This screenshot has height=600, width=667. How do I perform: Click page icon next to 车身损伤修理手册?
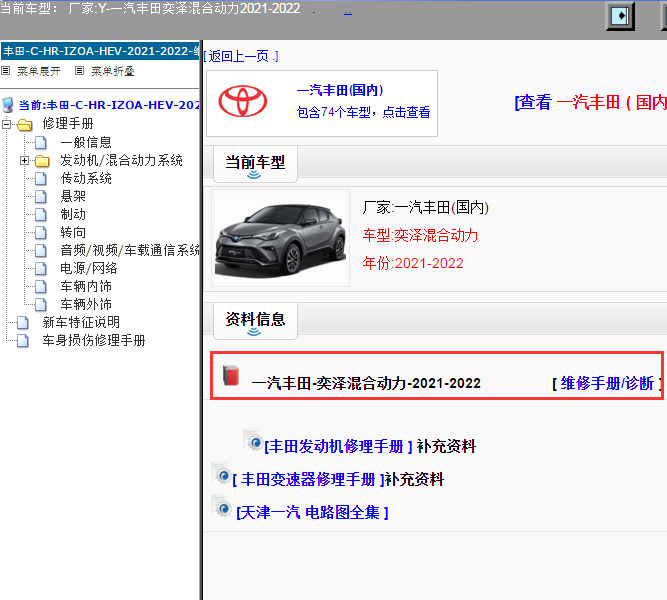(23, 340)
